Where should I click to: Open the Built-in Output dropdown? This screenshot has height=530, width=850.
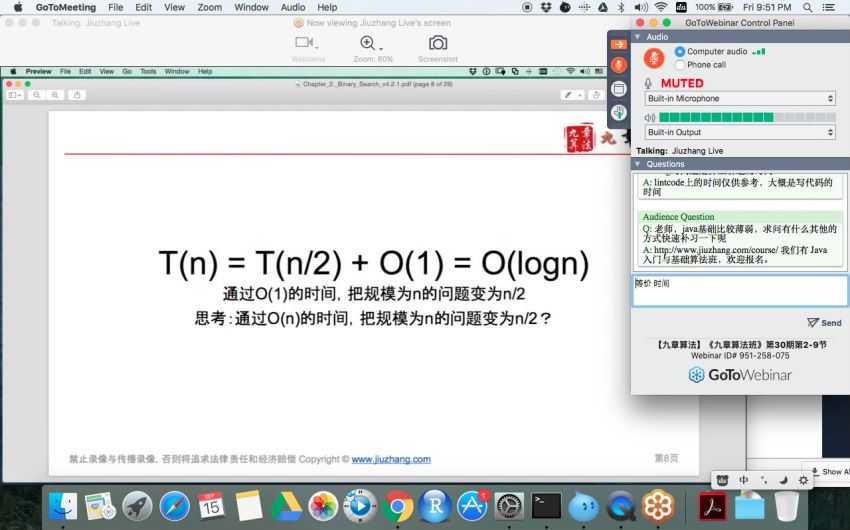(739, 132)
